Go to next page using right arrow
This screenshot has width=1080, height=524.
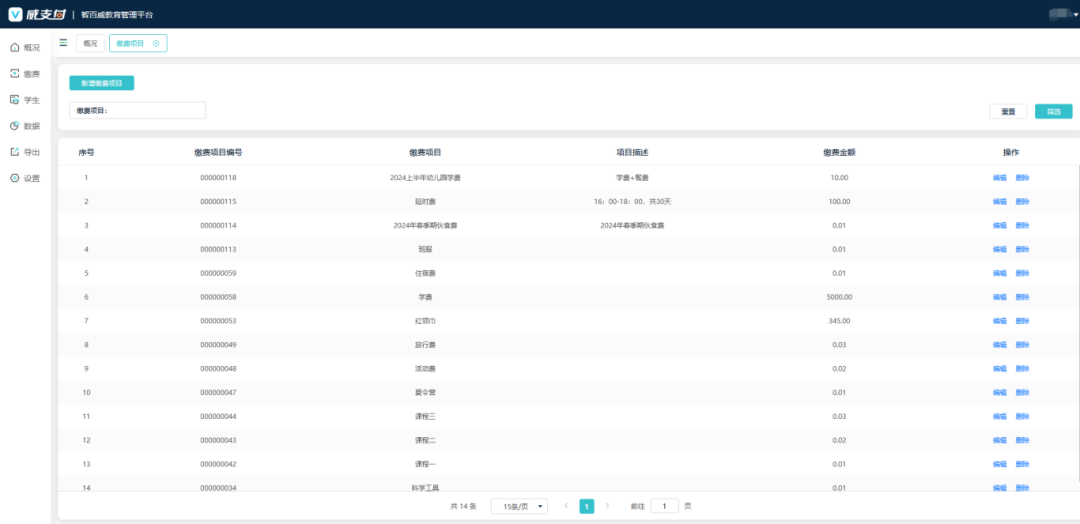[x=607, y=506]
